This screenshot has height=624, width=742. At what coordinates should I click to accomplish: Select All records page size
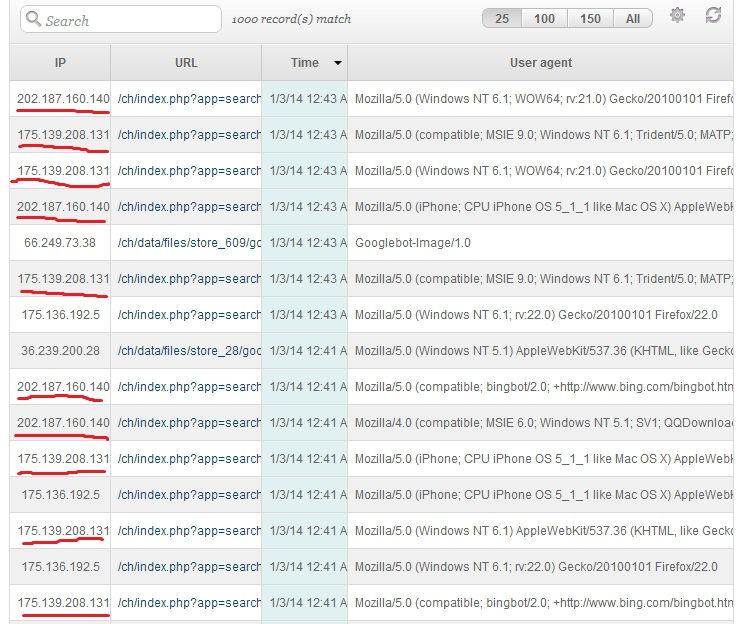coord(633,19)
